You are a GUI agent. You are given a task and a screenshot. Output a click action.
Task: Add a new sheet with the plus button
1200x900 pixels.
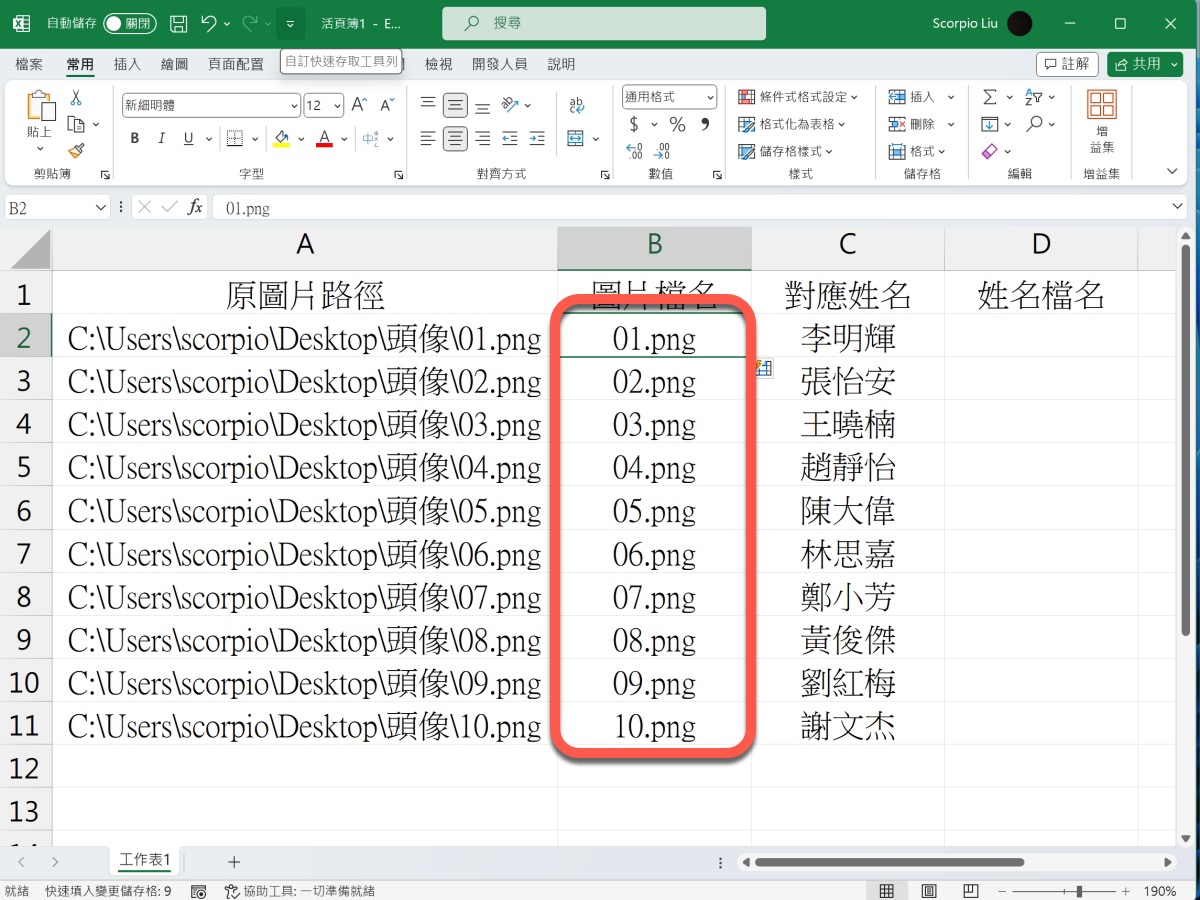(234, 861)
